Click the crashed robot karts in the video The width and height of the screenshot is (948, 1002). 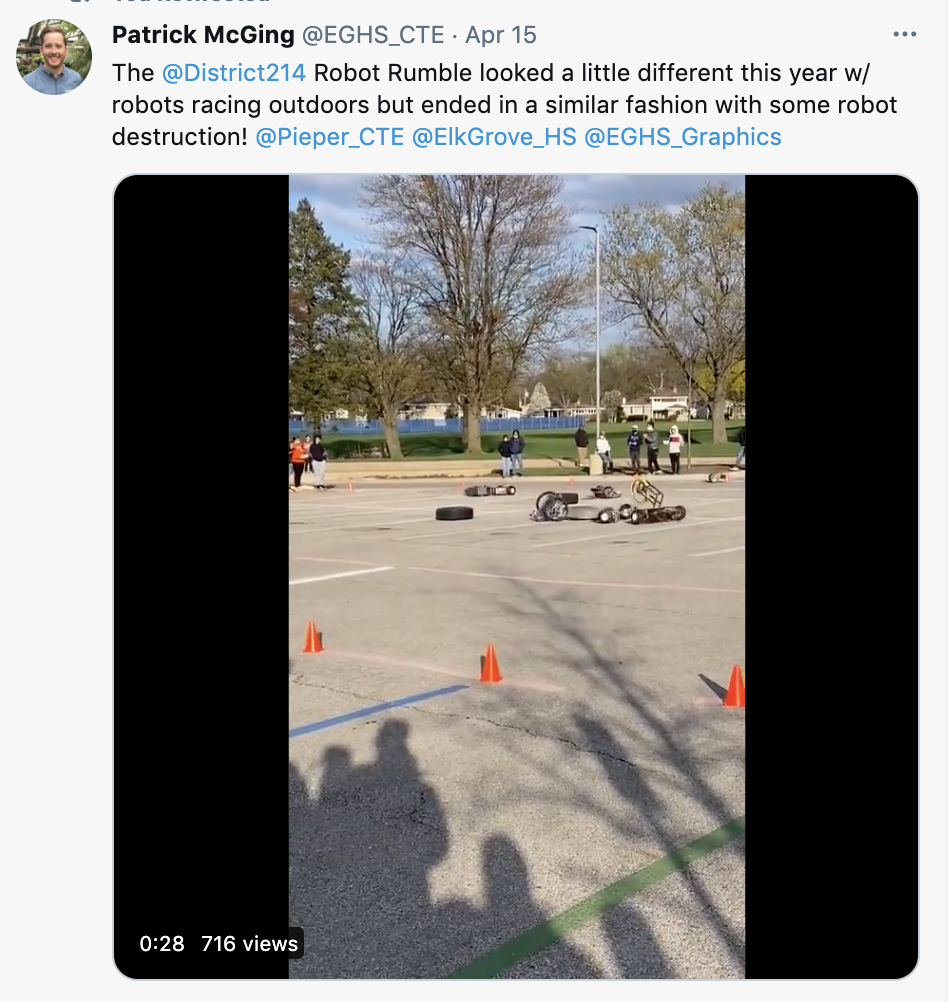pyautogui.click(x=608, y=505)
